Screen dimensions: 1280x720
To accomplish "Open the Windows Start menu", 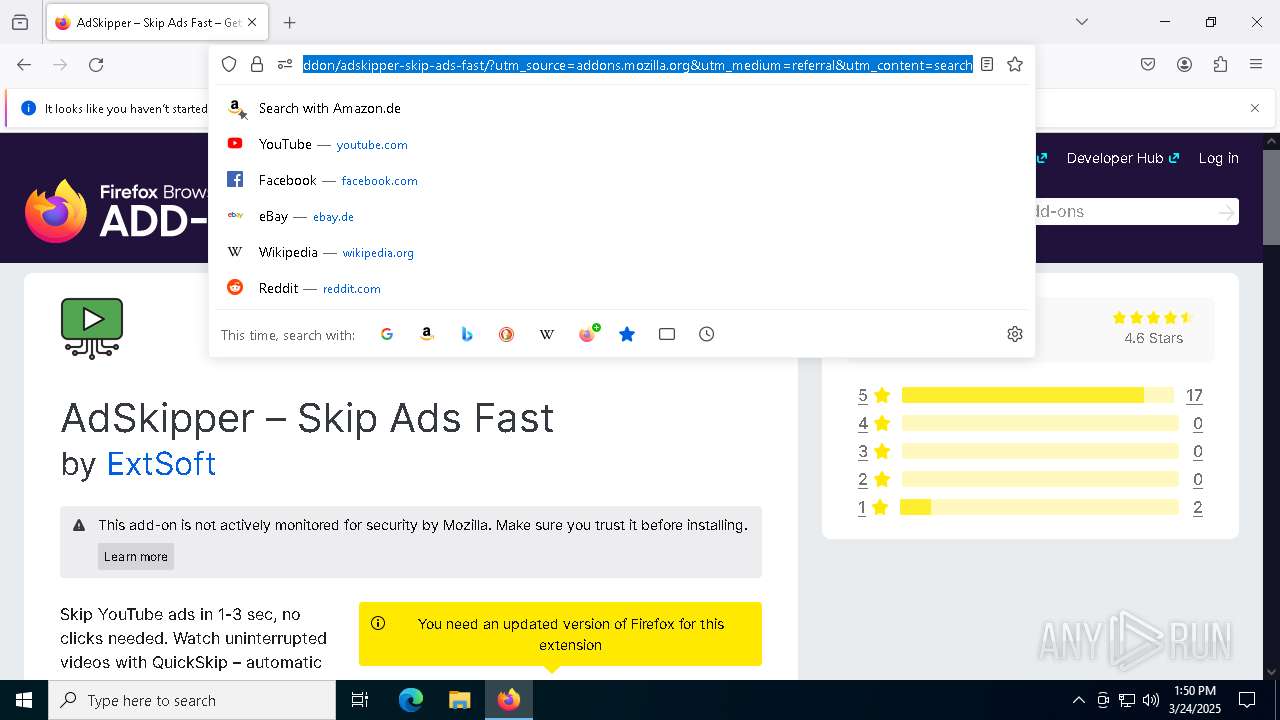I will (24, 700).
